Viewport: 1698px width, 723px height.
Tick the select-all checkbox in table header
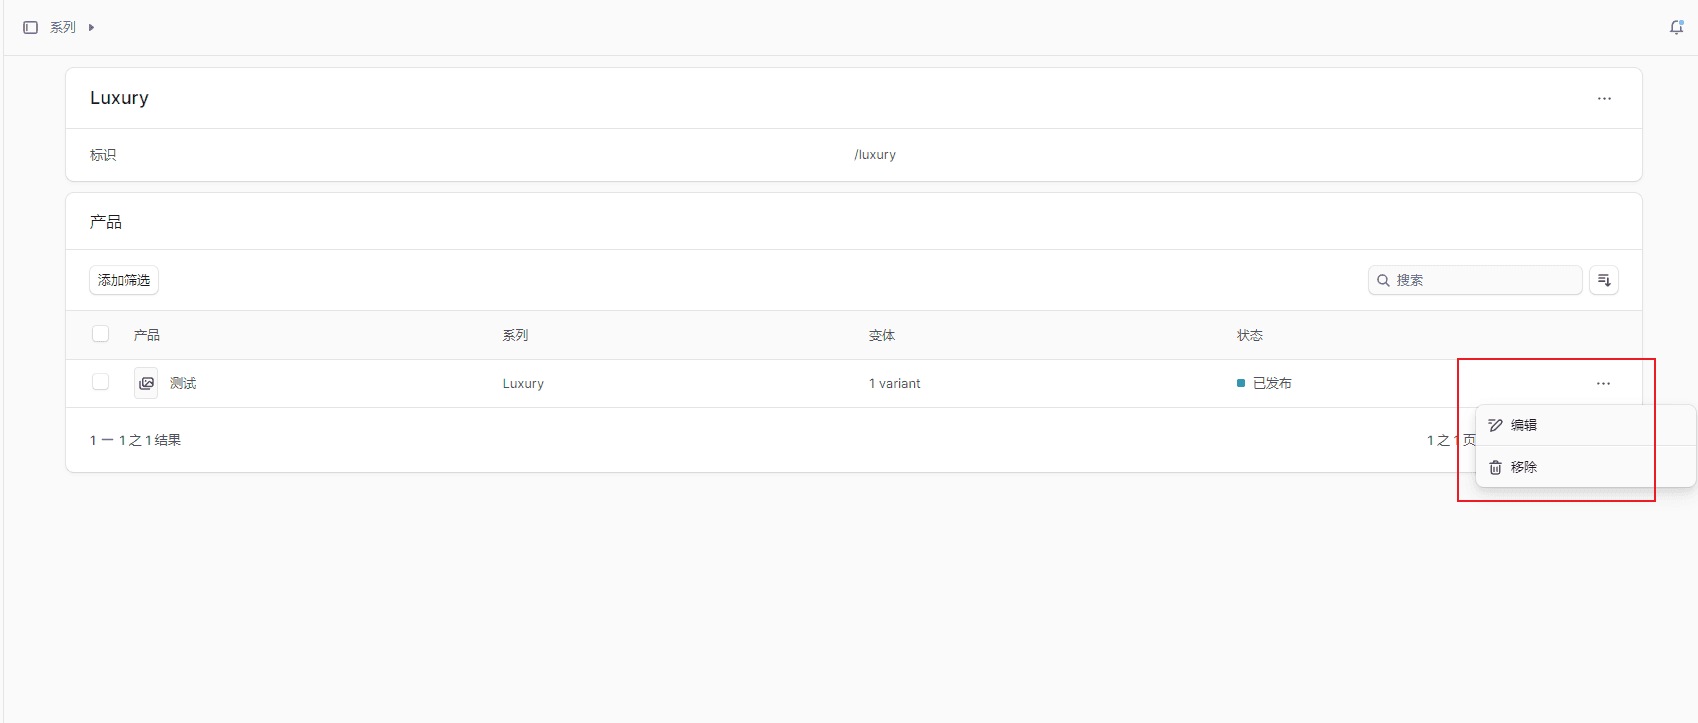[100, 334]
